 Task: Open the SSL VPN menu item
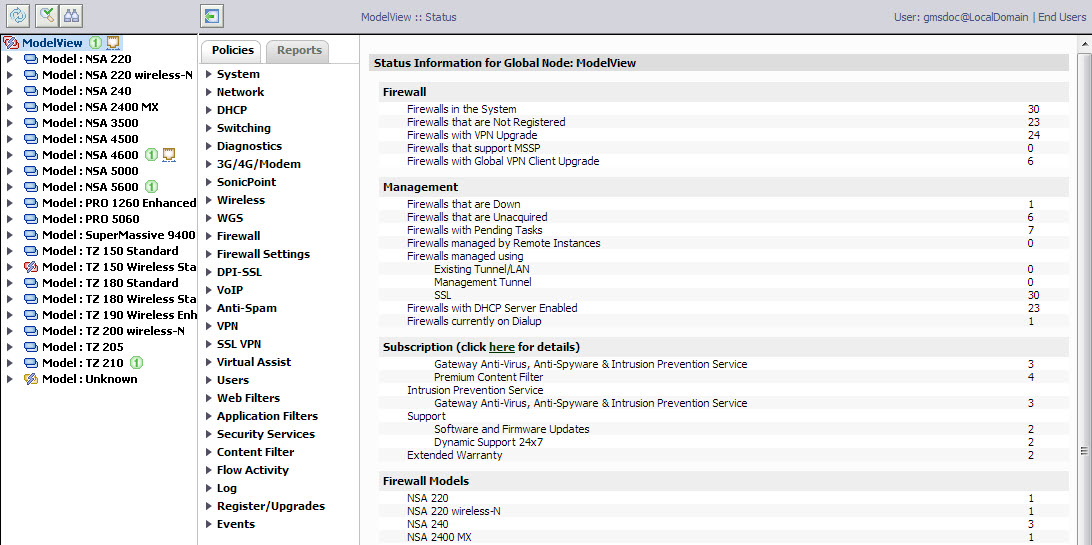point(239,345)
